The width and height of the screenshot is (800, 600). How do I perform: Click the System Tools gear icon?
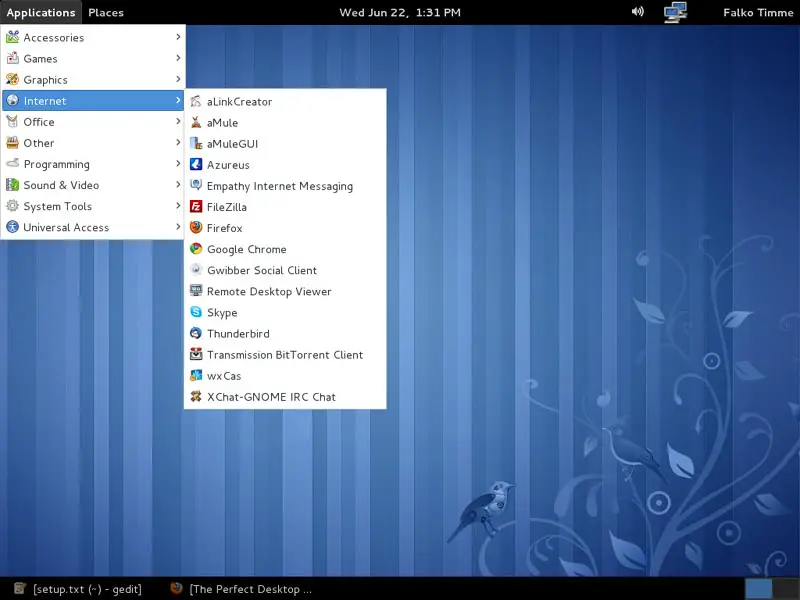[13, 206]
